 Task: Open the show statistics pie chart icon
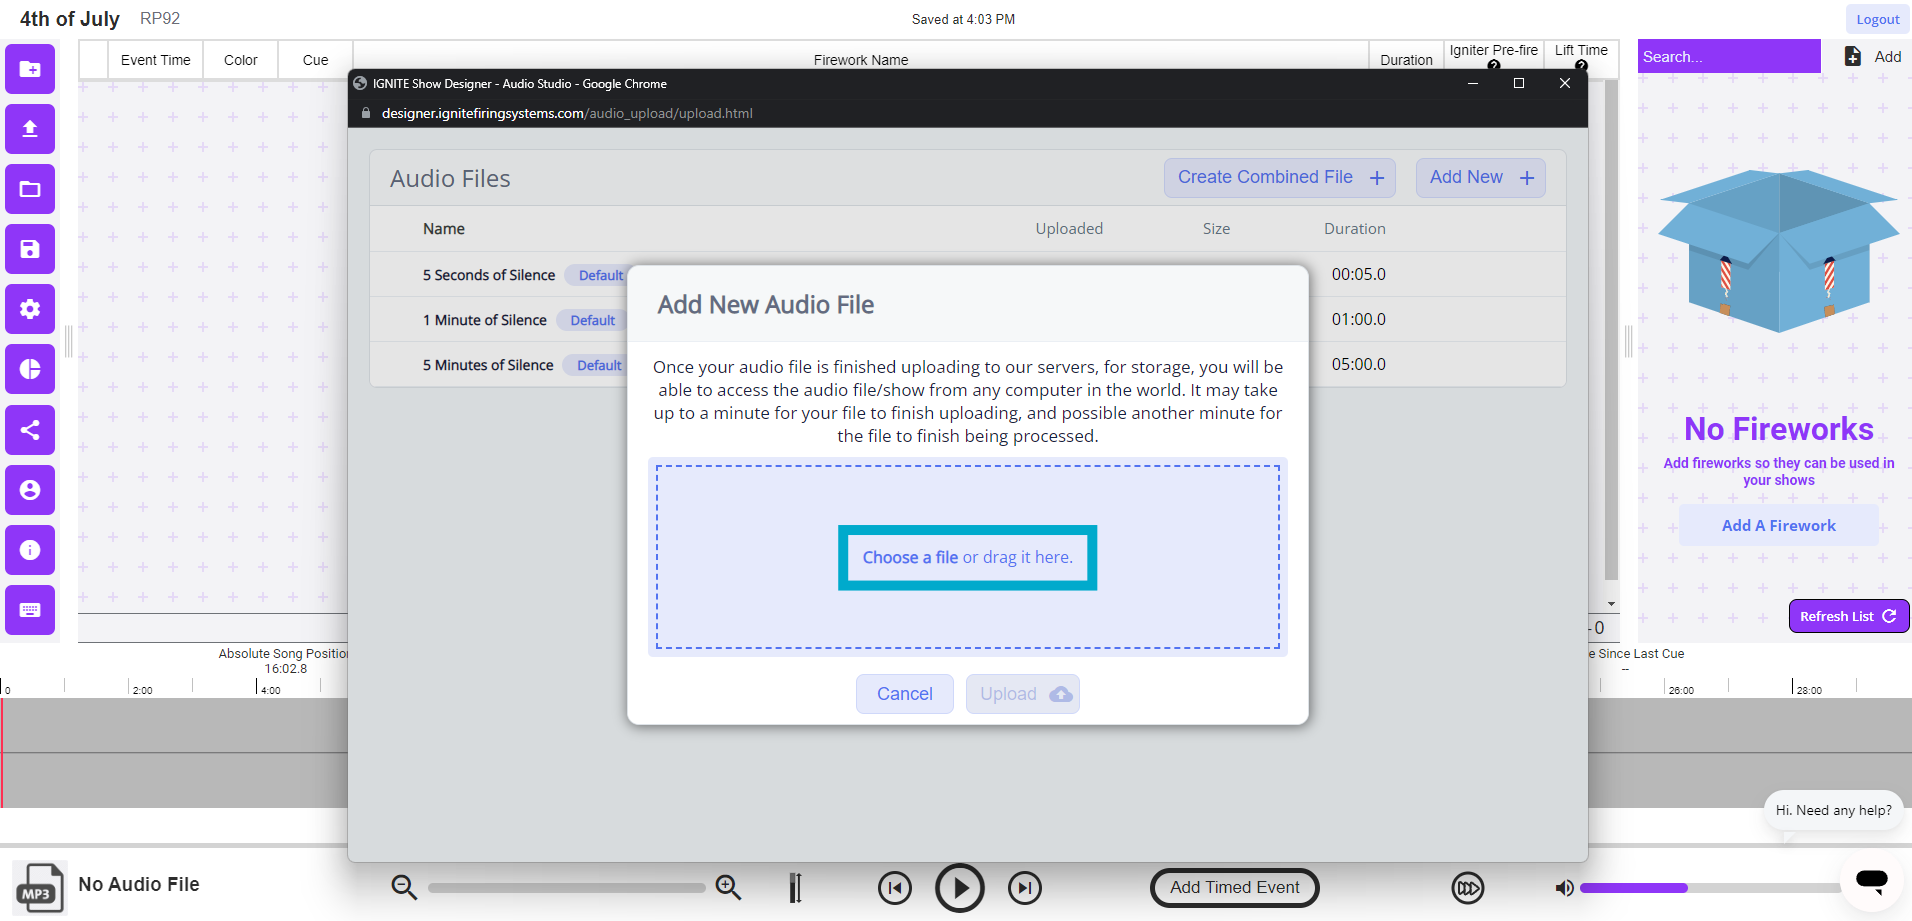(x=29, y=369)
